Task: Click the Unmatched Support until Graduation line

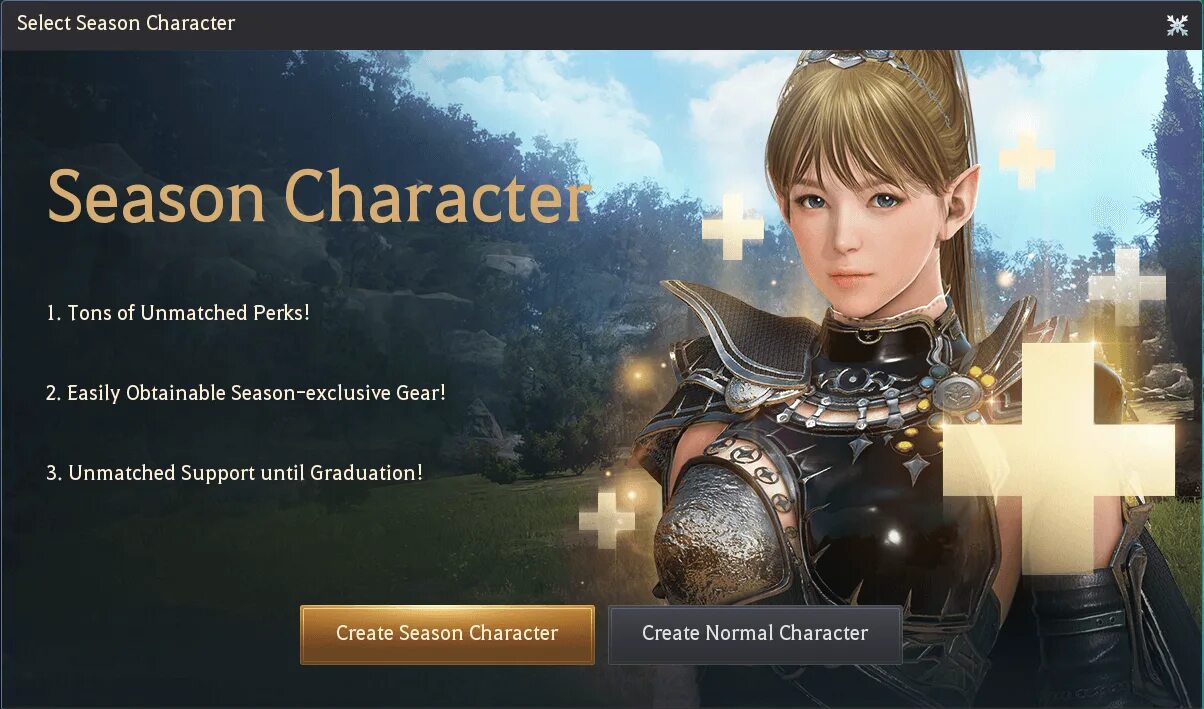Action: click(x=235, y=473)
